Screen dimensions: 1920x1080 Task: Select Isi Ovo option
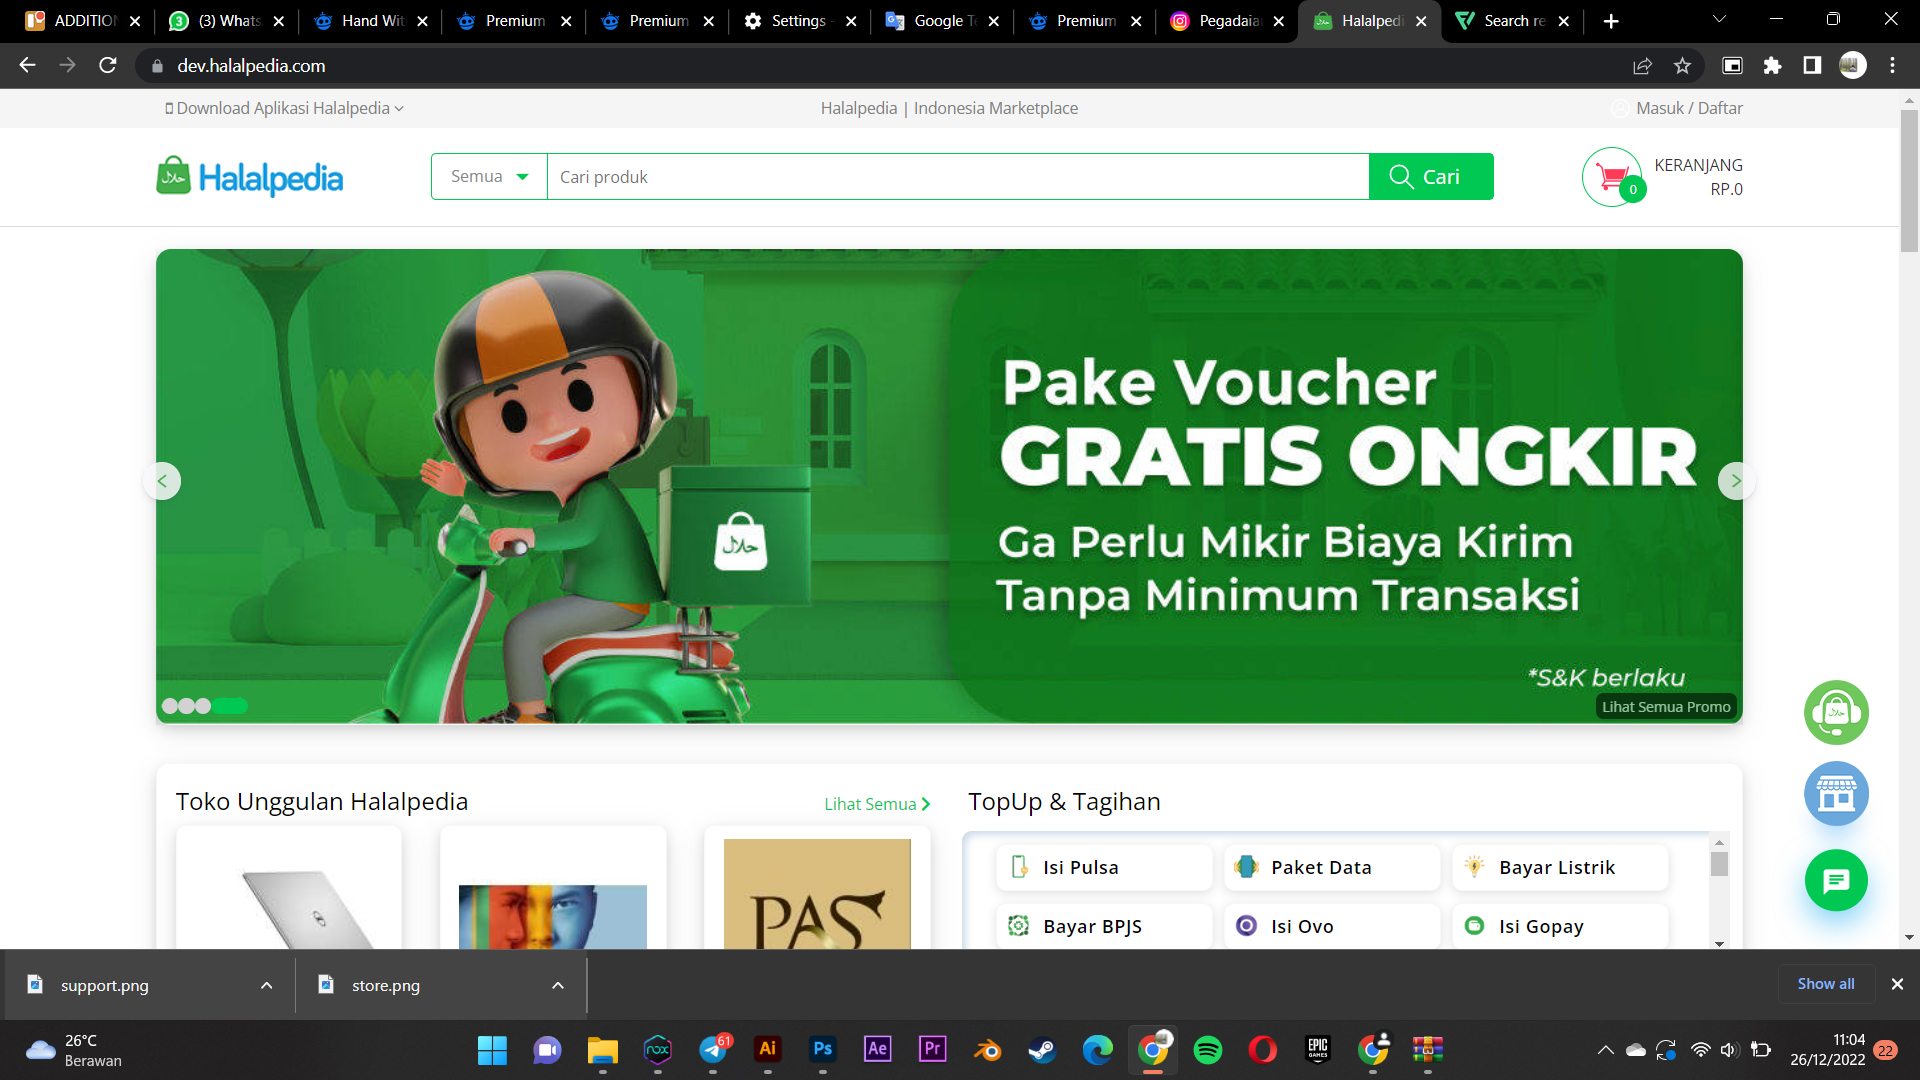[x=1332, y=926]
